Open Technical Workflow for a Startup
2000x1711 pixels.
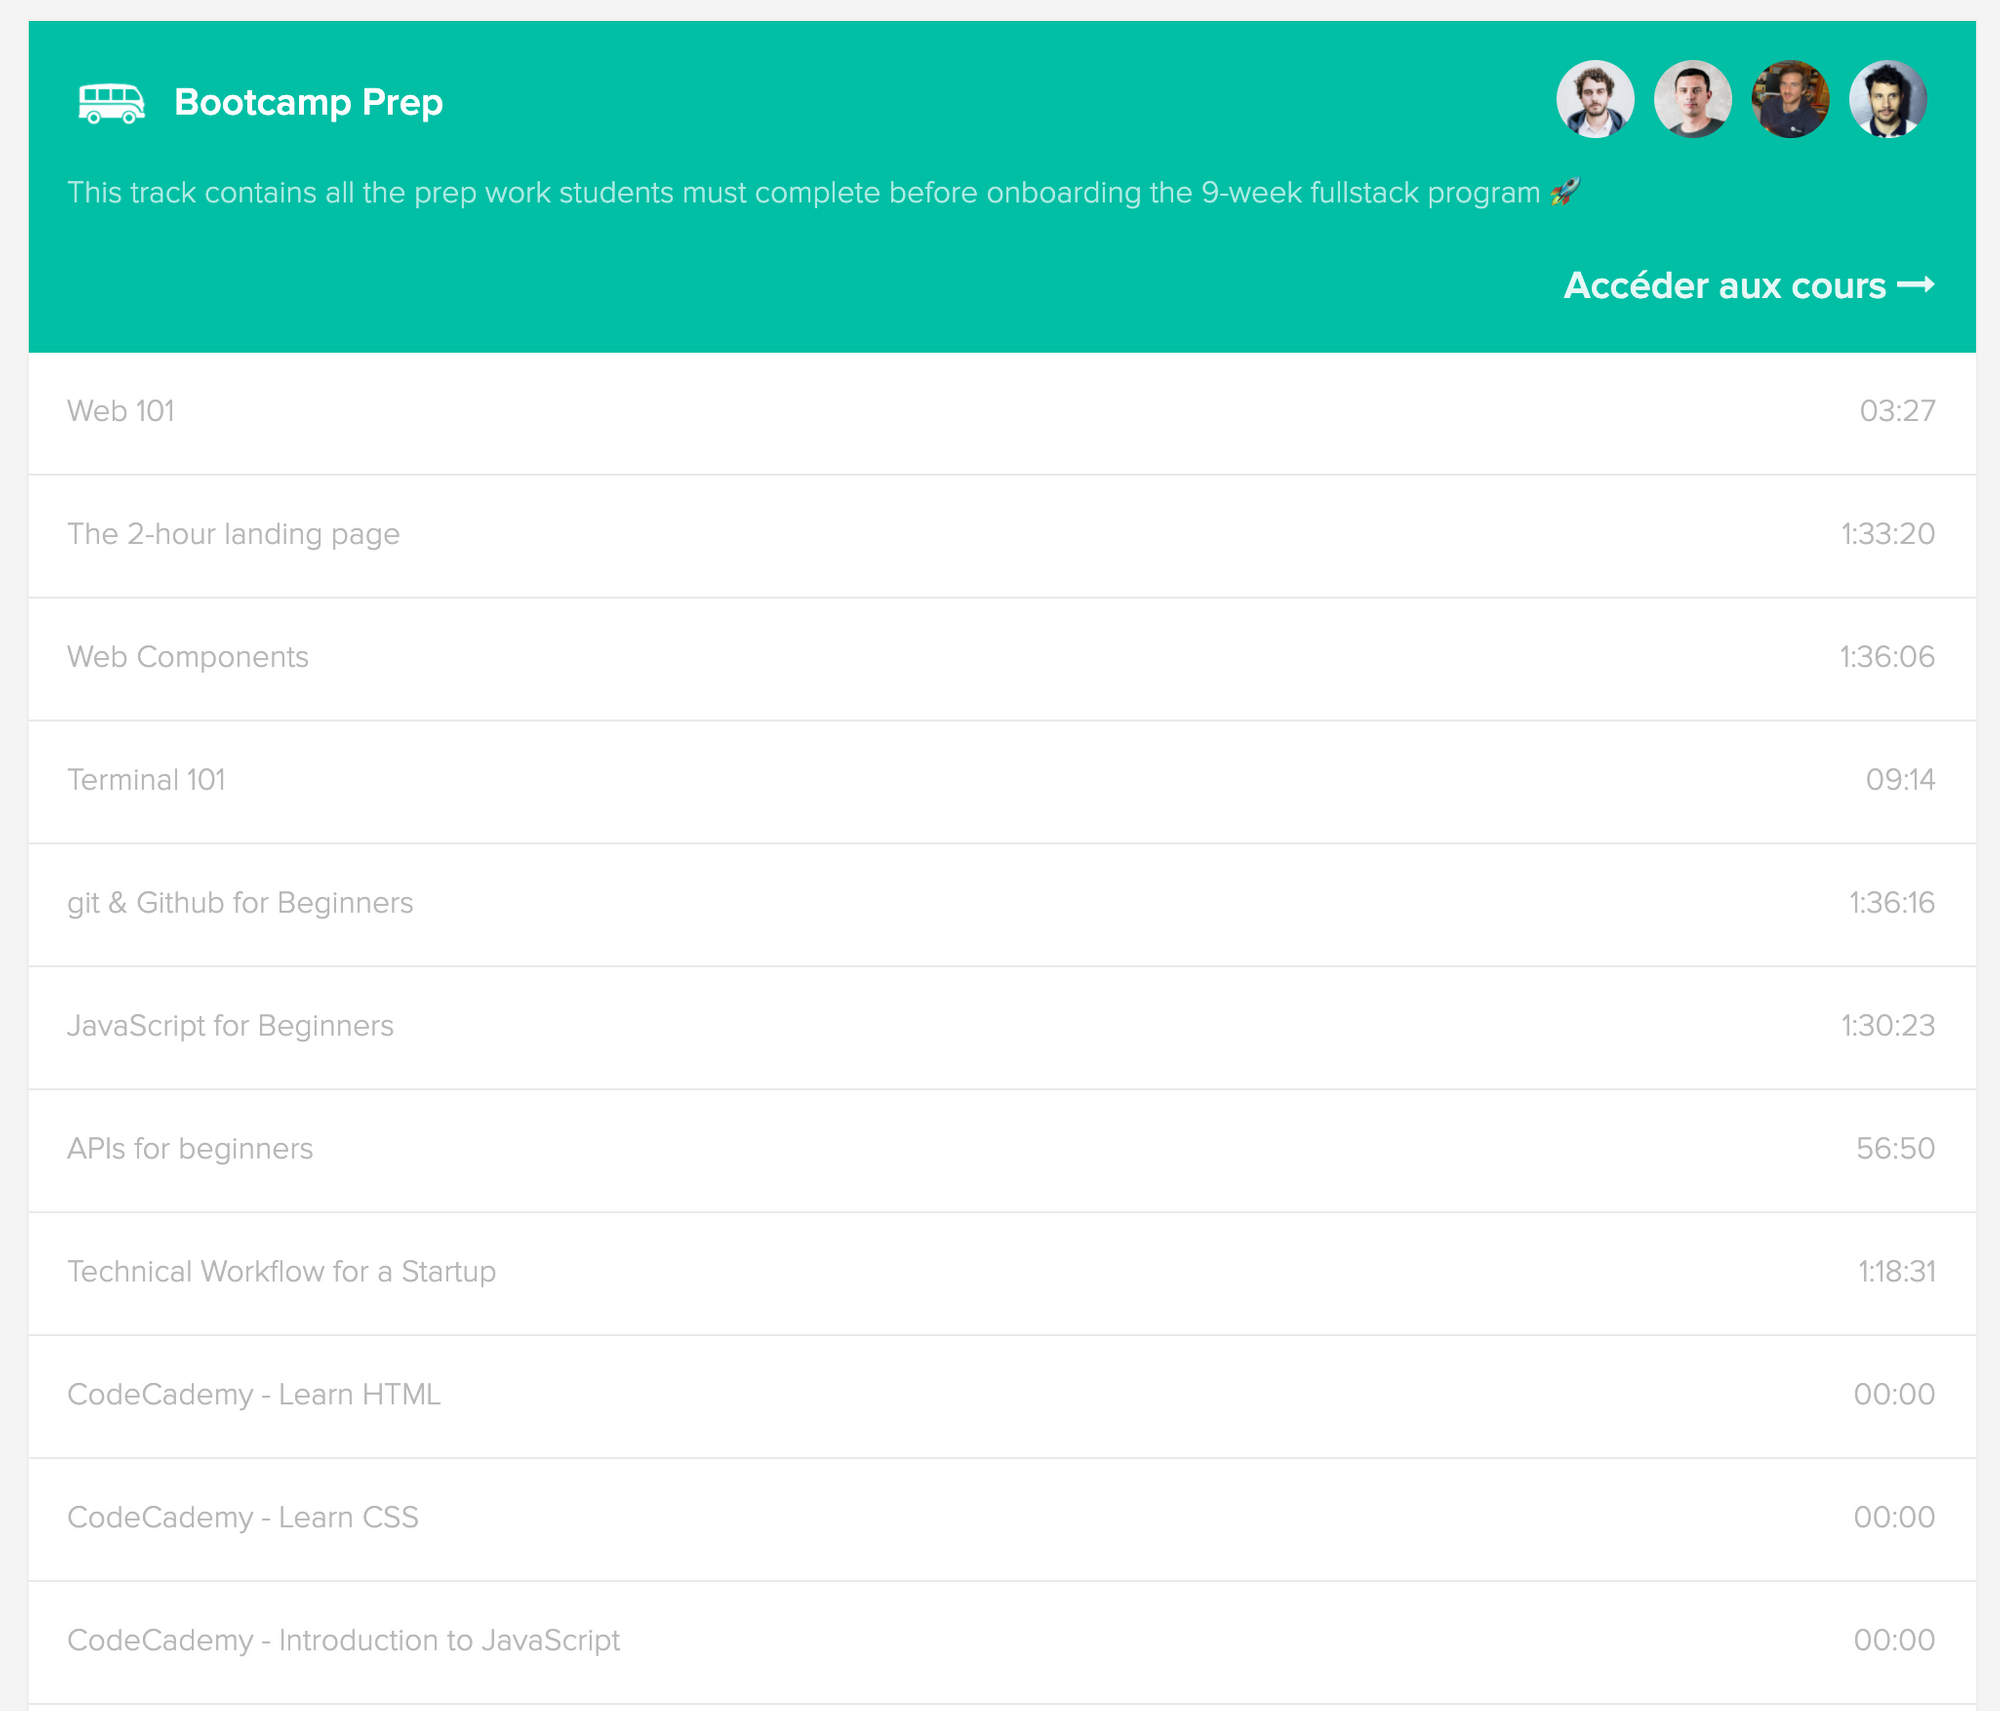(x=281, y=1272)
